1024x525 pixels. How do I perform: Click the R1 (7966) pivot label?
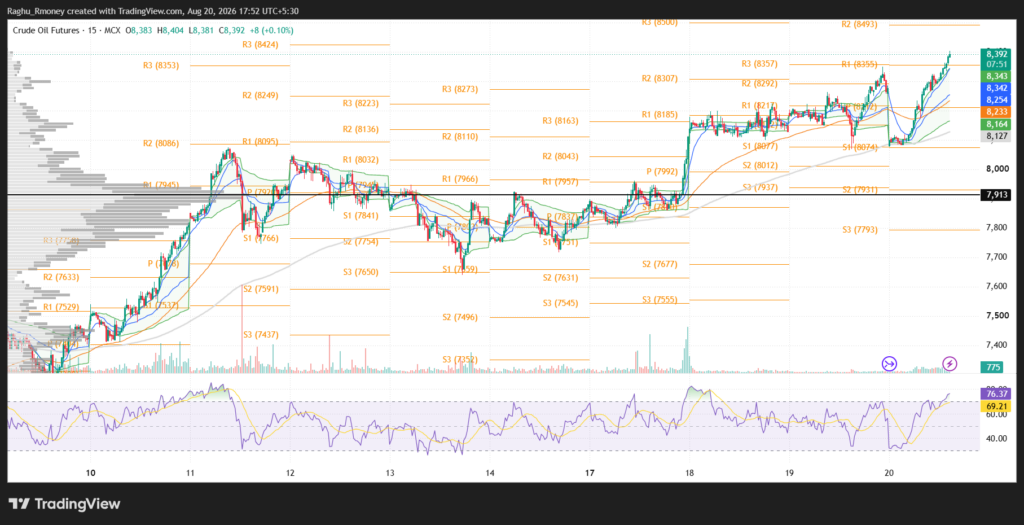coord(460,179)
